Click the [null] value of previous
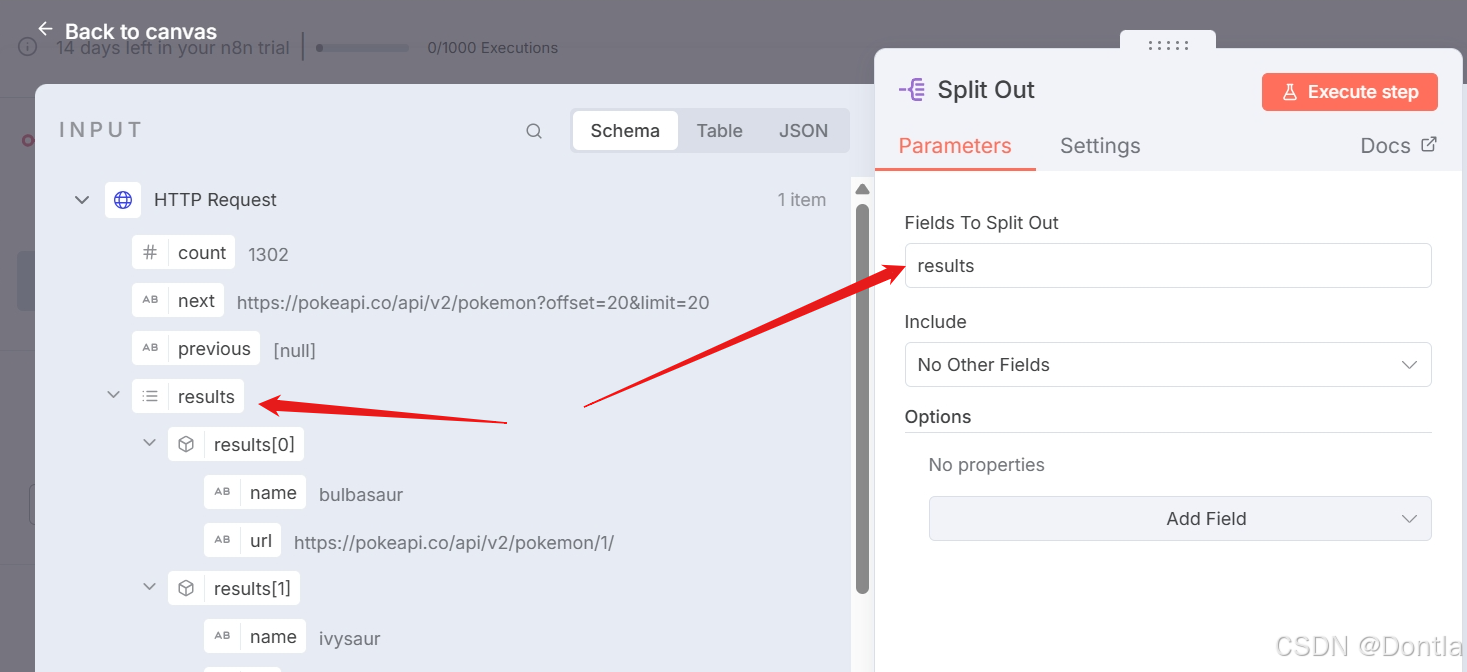1467x672 pixels. click(294, 350)
